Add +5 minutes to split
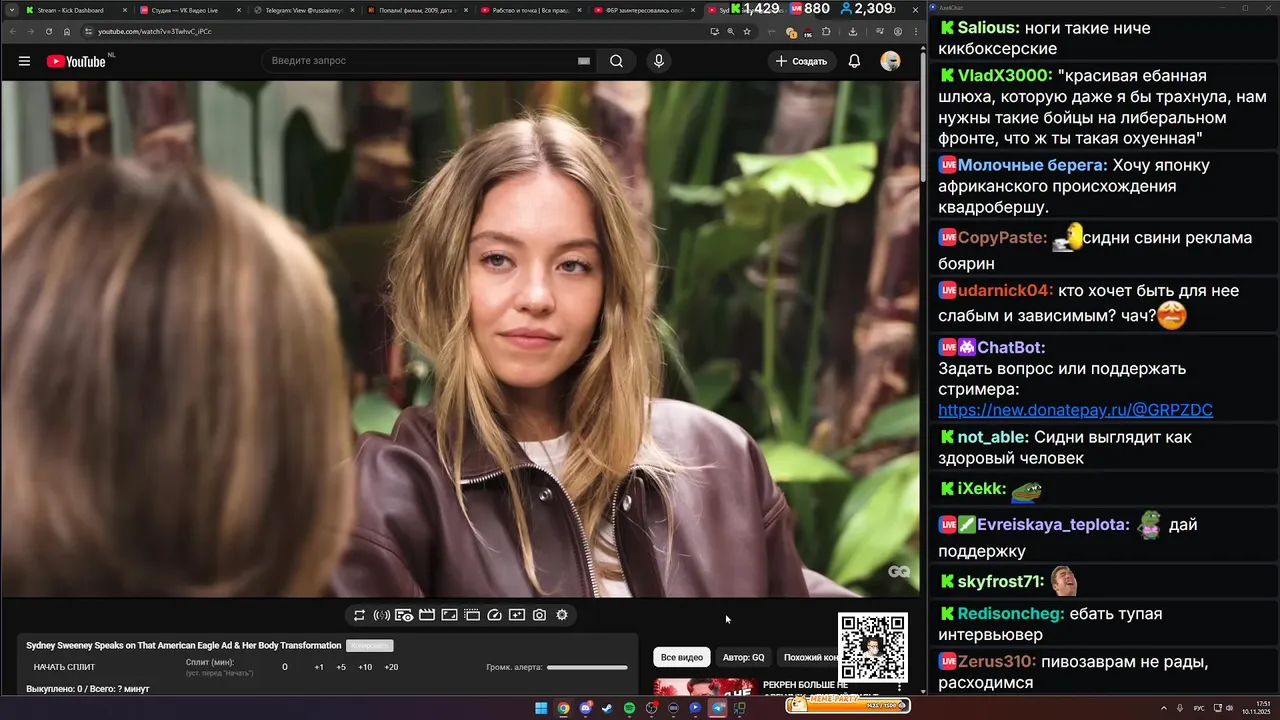The height and width of the screenshot is (720, 1280). click(341, 667)
